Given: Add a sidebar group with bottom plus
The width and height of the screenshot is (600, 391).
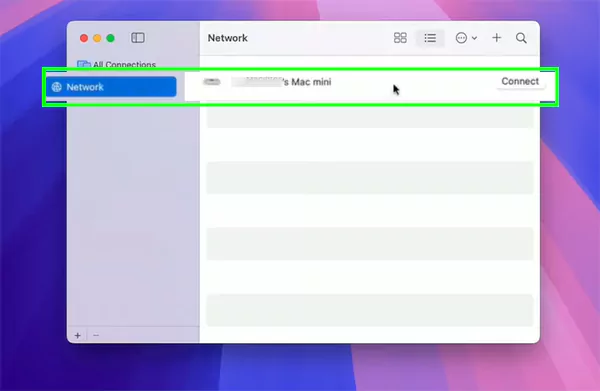Looking at the screenshot, I should pyautogui.click(x=78, y=336).
